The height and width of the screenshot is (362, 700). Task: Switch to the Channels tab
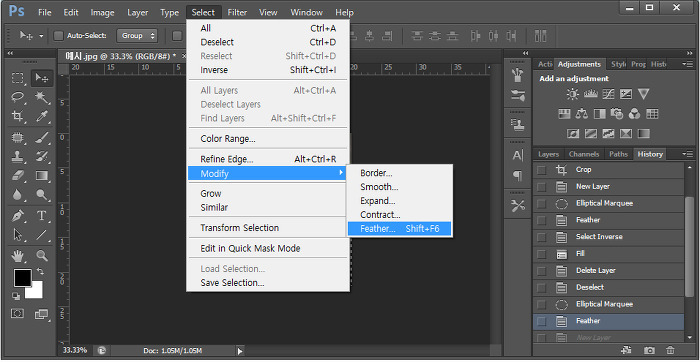(x=583, y=154)
